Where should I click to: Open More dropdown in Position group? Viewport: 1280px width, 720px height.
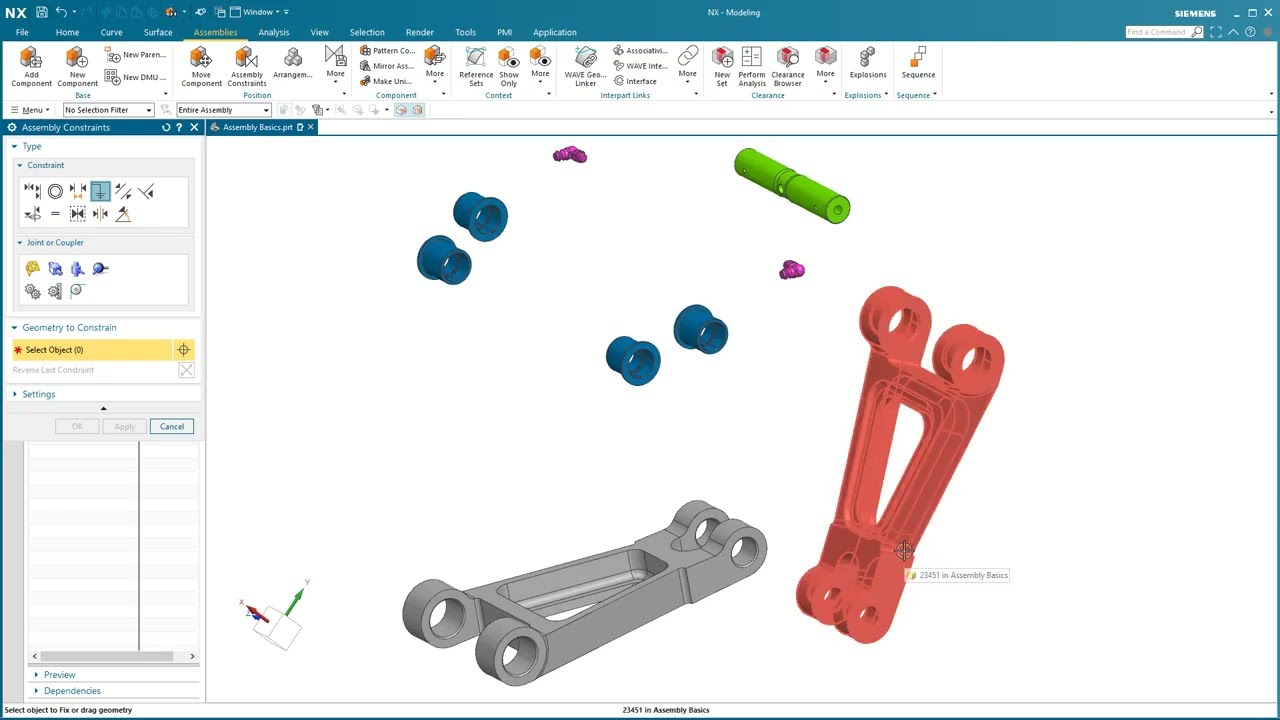pos(335,66)
